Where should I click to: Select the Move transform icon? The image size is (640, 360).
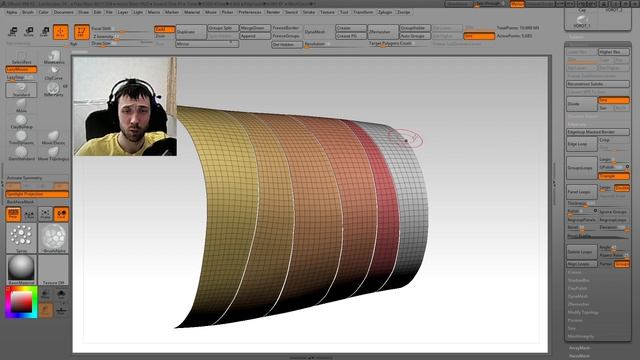tap(13, 31)
